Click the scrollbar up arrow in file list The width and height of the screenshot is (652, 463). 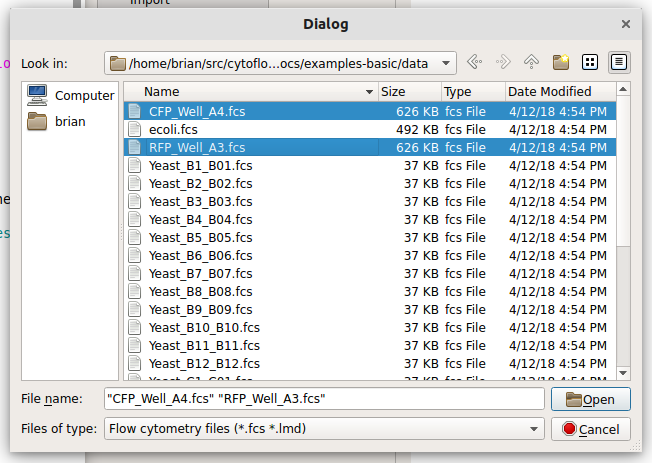click(x=623, y=89)
